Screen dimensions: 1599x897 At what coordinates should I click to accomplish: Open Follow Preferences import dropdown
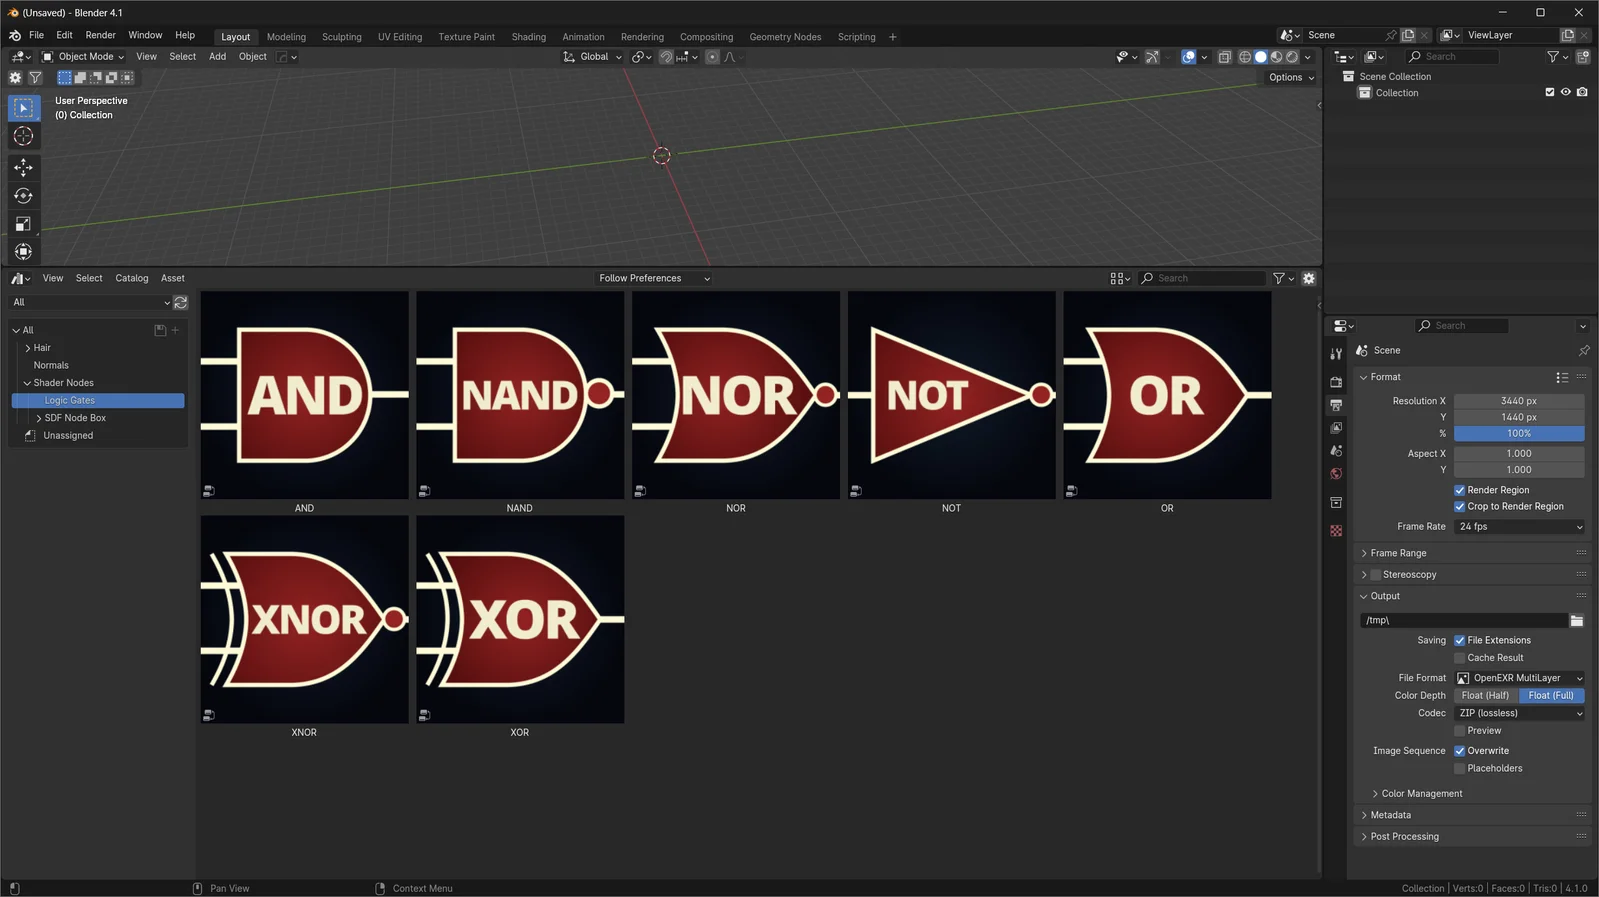point(654,278)
